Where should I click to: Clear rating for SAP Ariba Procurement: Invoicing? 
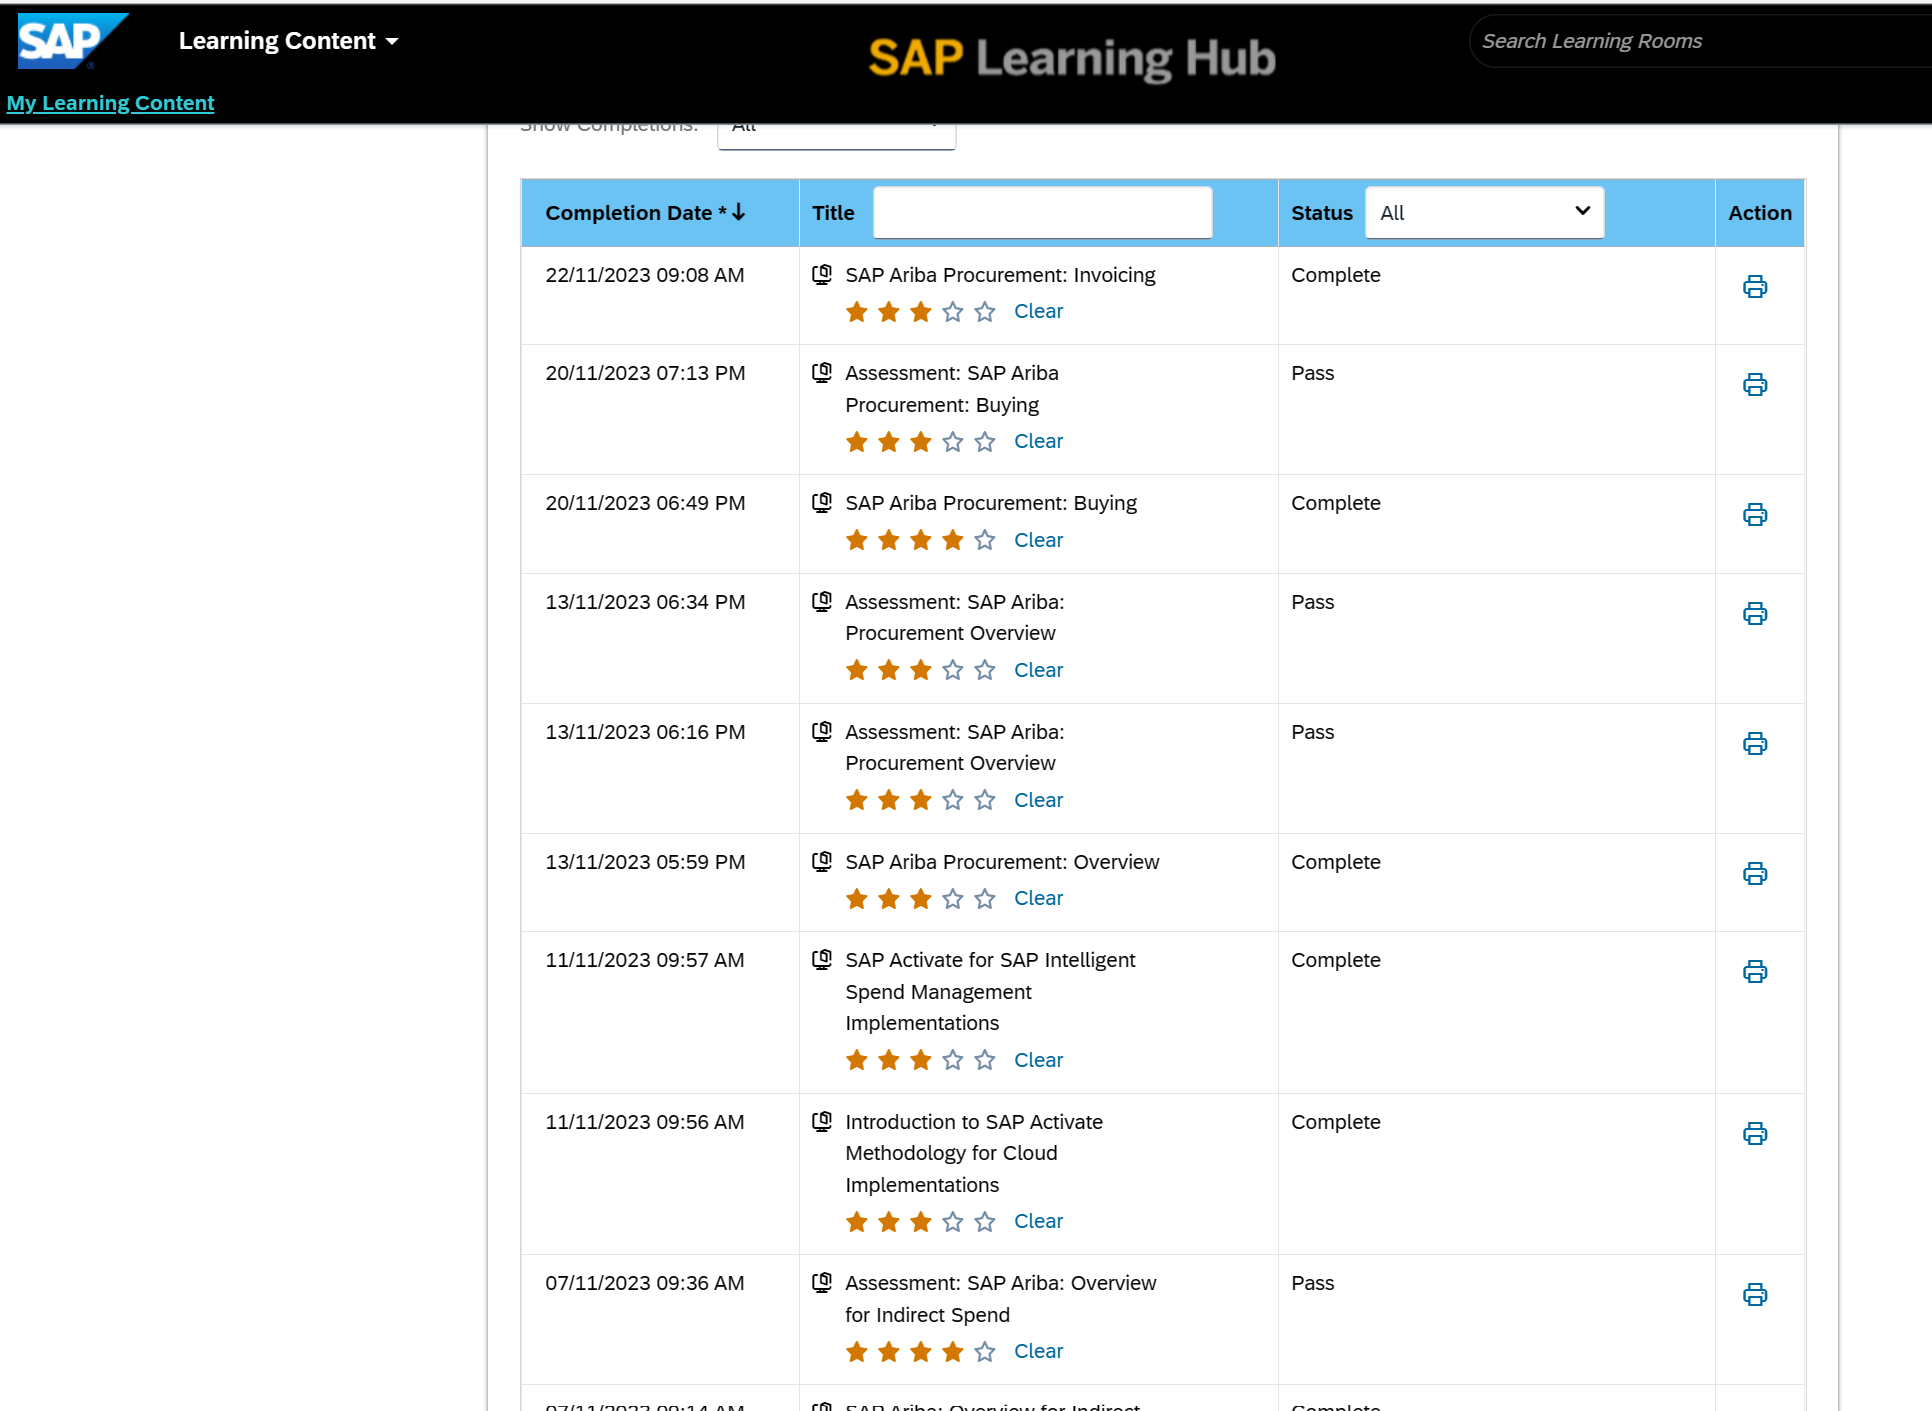1038,311
